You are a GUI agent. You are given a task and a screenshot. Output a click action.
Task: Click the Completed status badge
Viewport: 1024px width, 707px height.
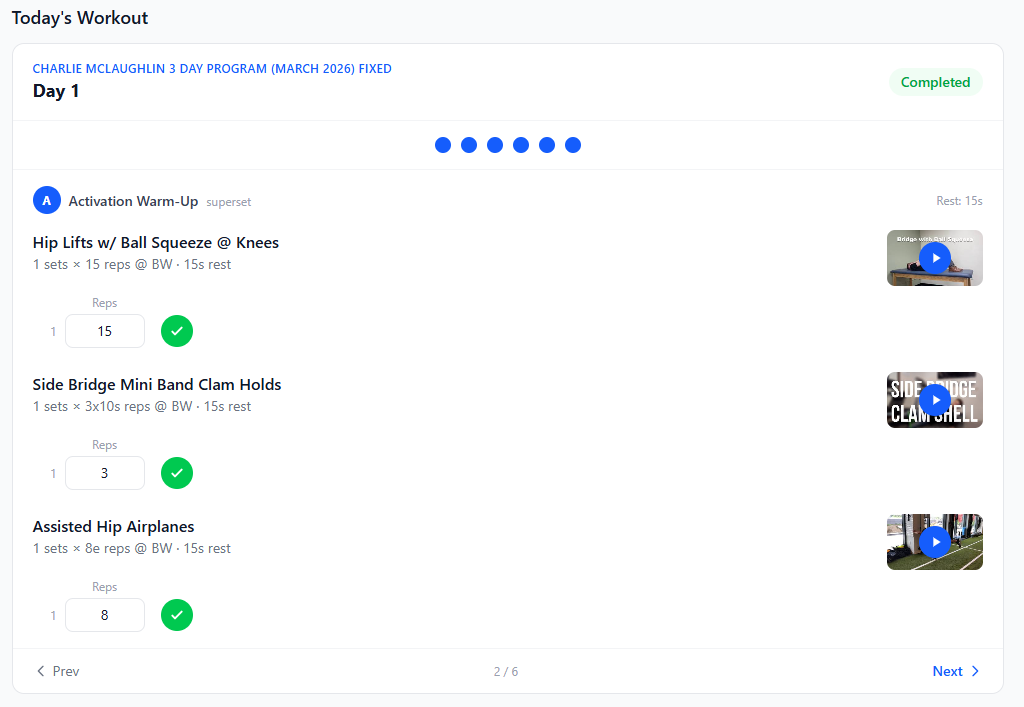935,82
